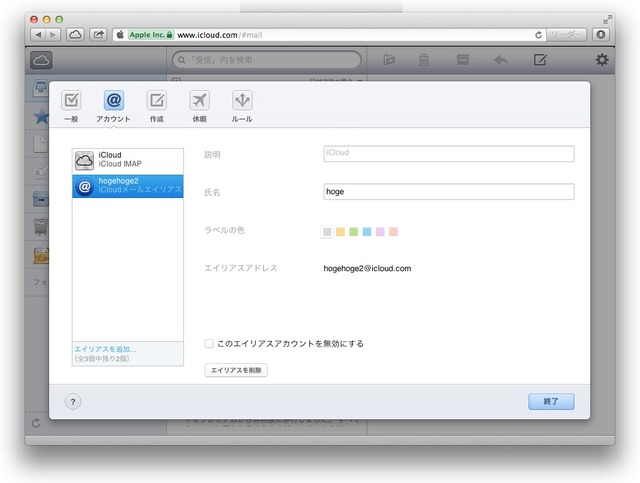Screen dimensions: 640x483
Task: Choose the yellow label color swatch
Action: pos(340,232)
